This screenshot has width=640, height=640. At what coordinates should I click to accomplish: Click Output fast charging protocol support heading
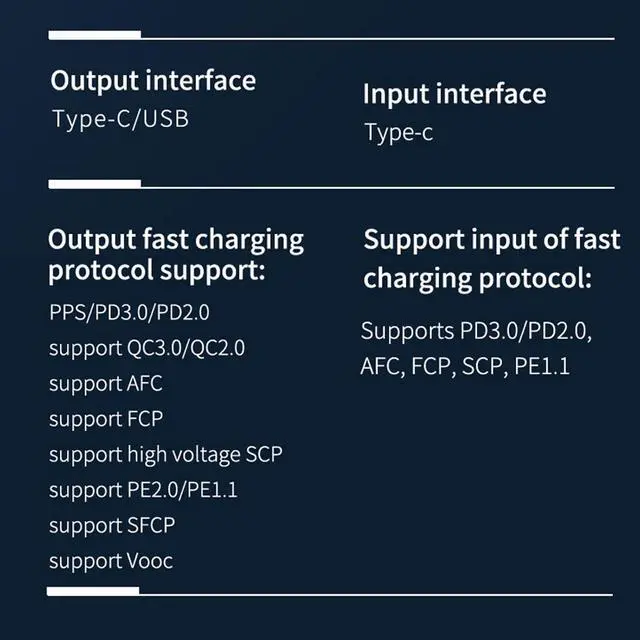point(176,254)
